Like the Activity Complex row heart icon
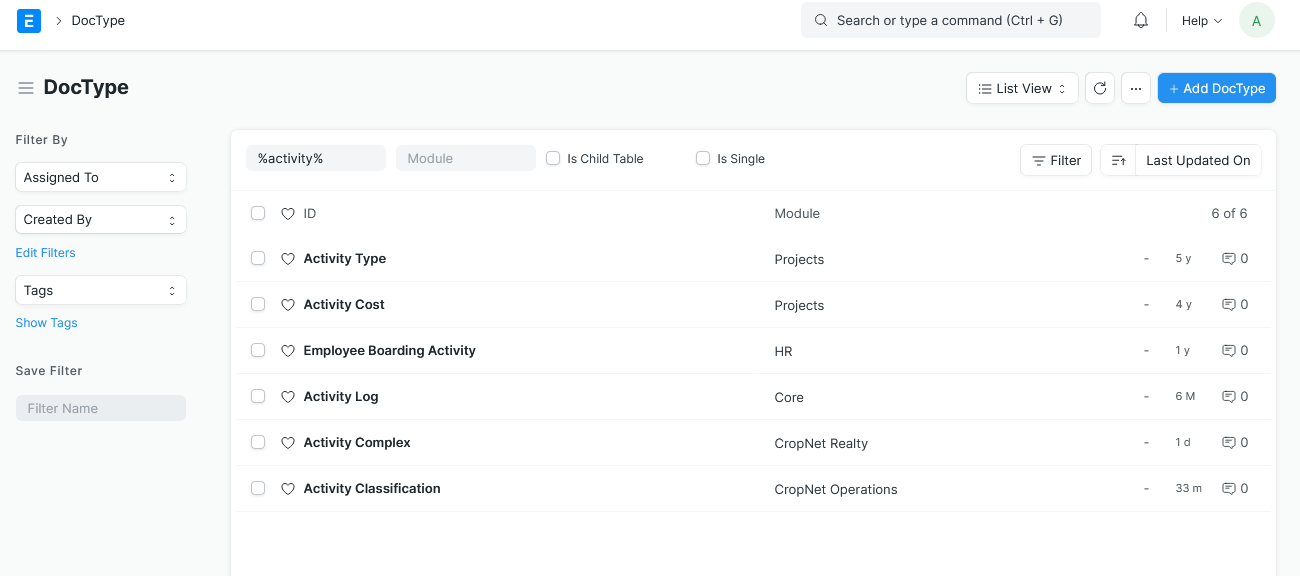Viewport: 1300px width, 576px height. [x=288, y=443]
